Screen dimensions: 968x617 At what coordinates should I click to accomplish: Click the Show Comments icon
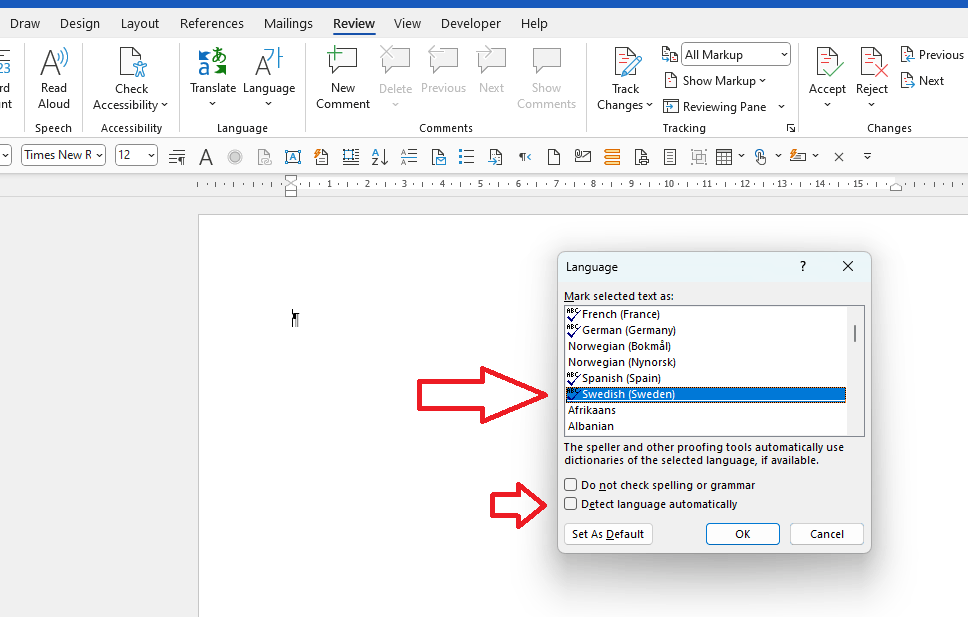(546, 62)
